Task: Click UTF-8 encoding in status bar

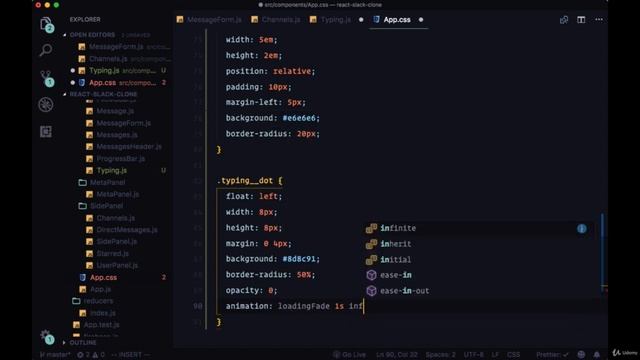Action: pos(473,355)
